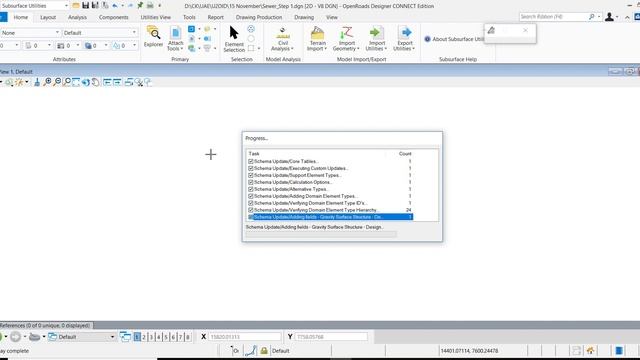640x360 pixels.
Task: Click the Rotate View tool
Action: (x=86, y=82)
